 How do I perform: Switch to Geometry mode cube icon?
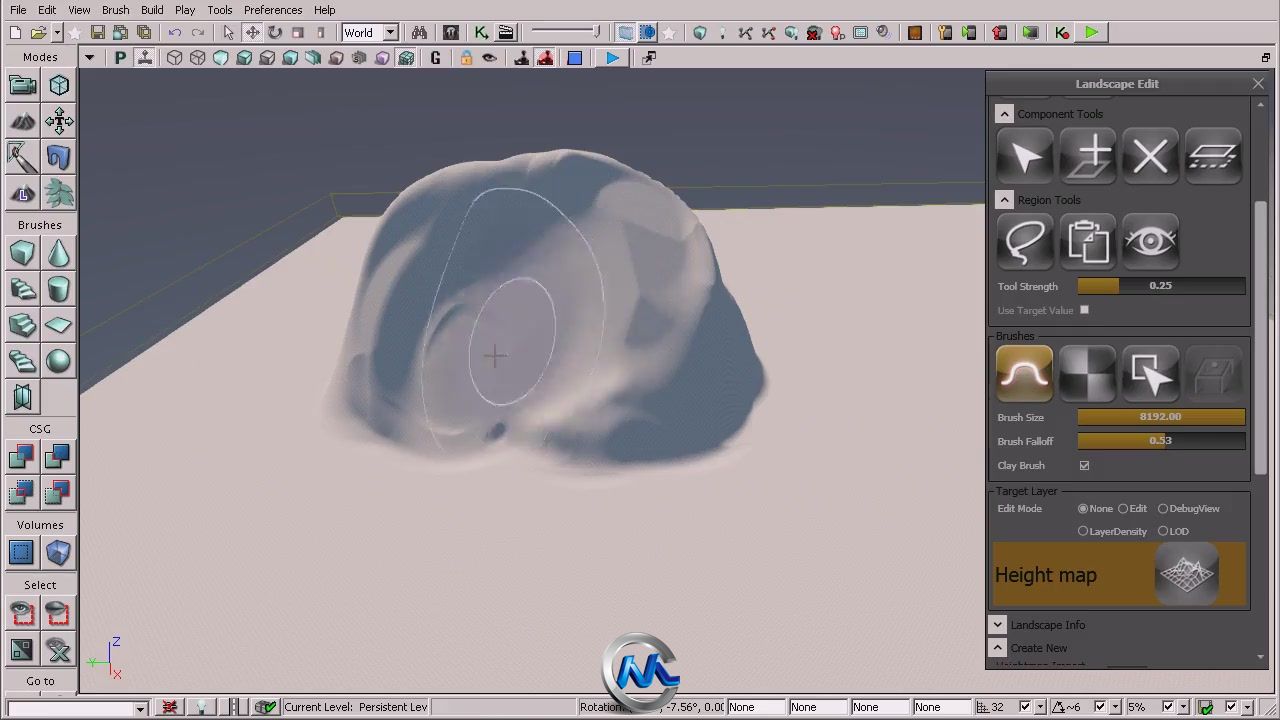point(59,86)
